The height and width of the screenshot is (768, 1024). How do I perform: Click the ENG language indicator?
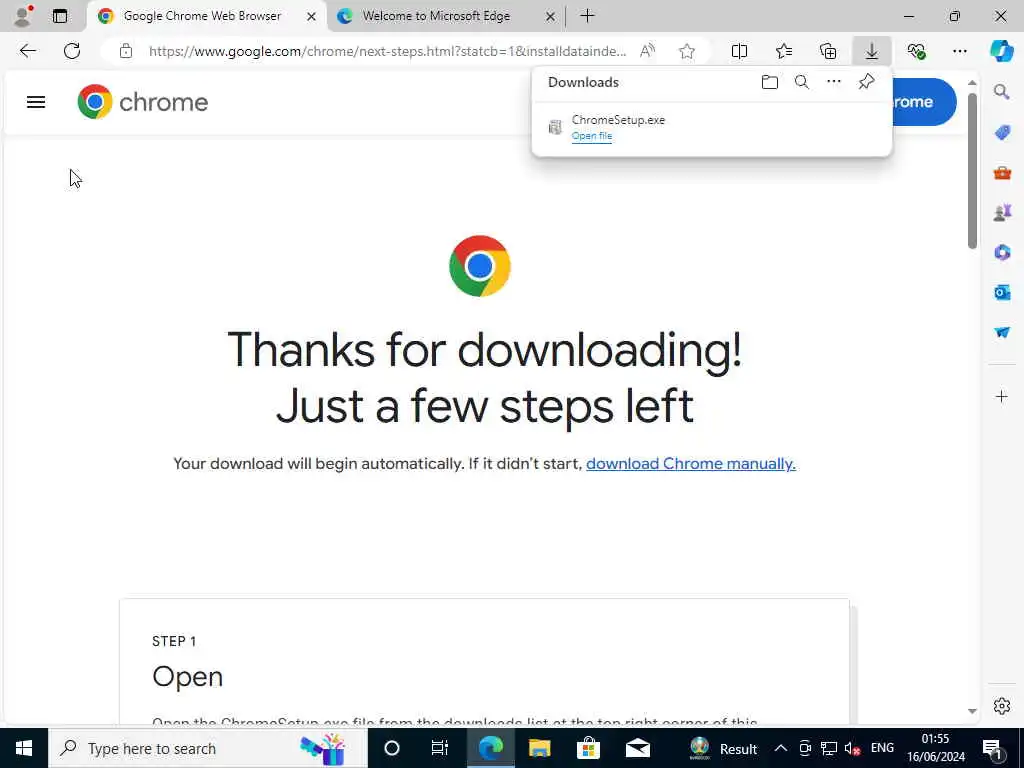point(882,748)
